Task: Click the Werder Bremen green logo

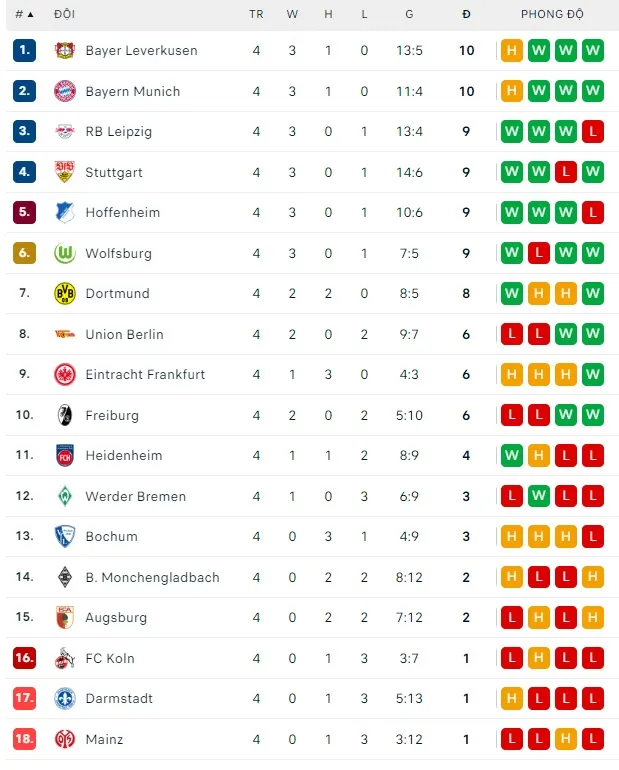Action: click(x=65, y=496)
